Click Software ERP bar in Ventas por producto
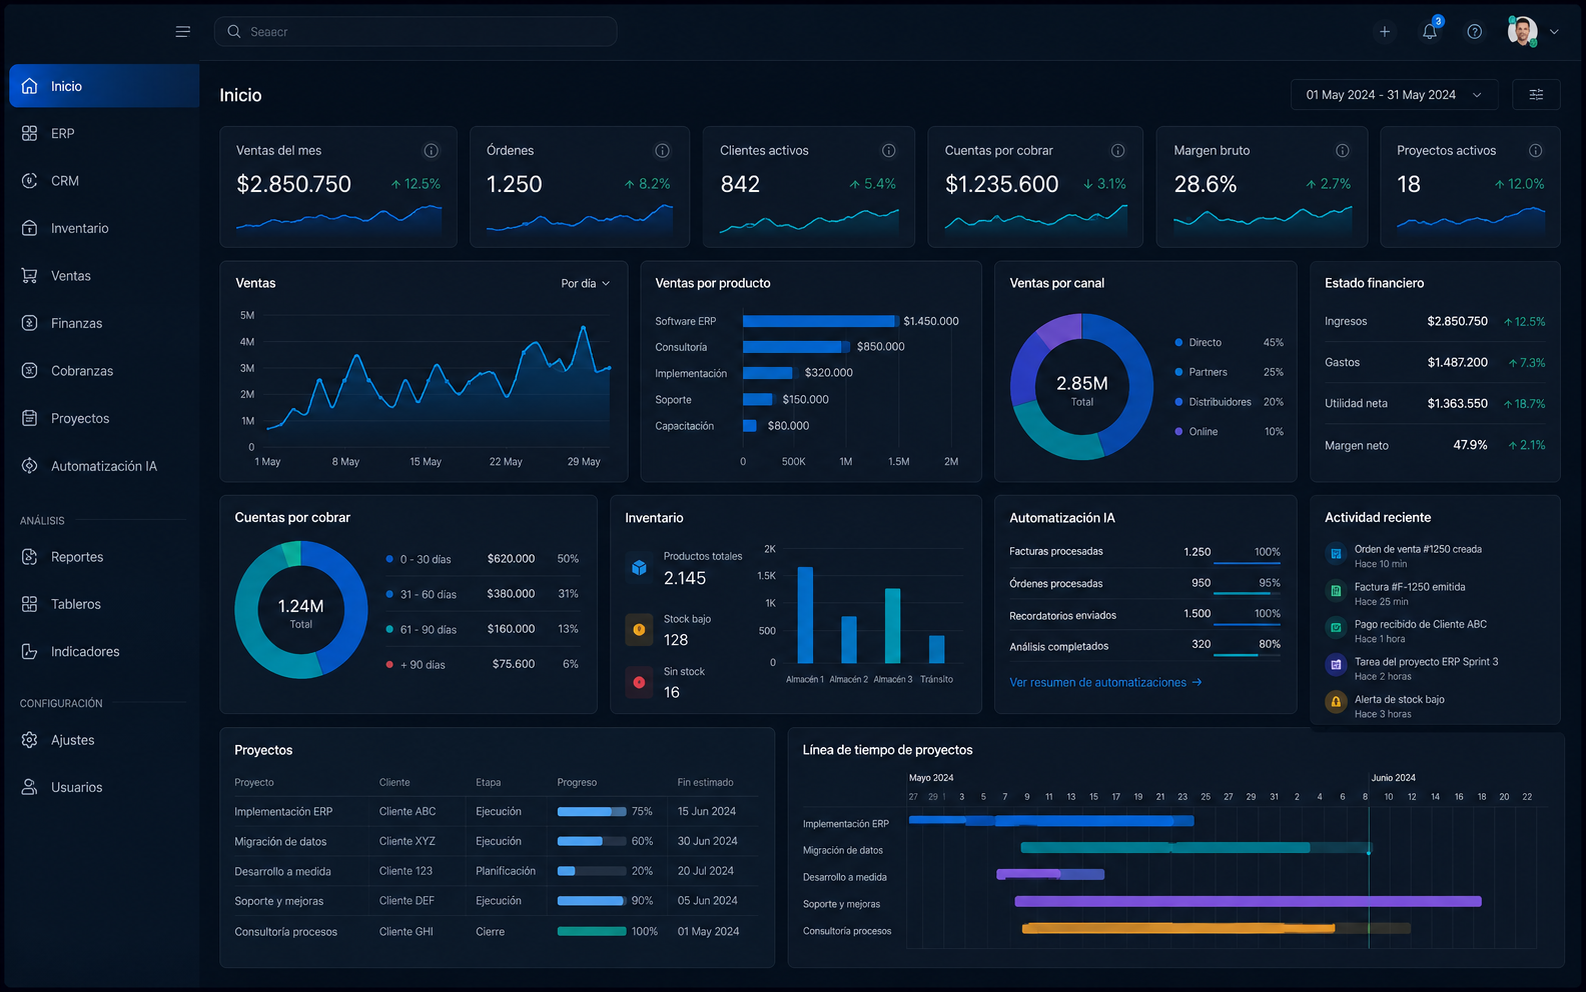This screenshot has height=992, width=1586. pos(819,321)
